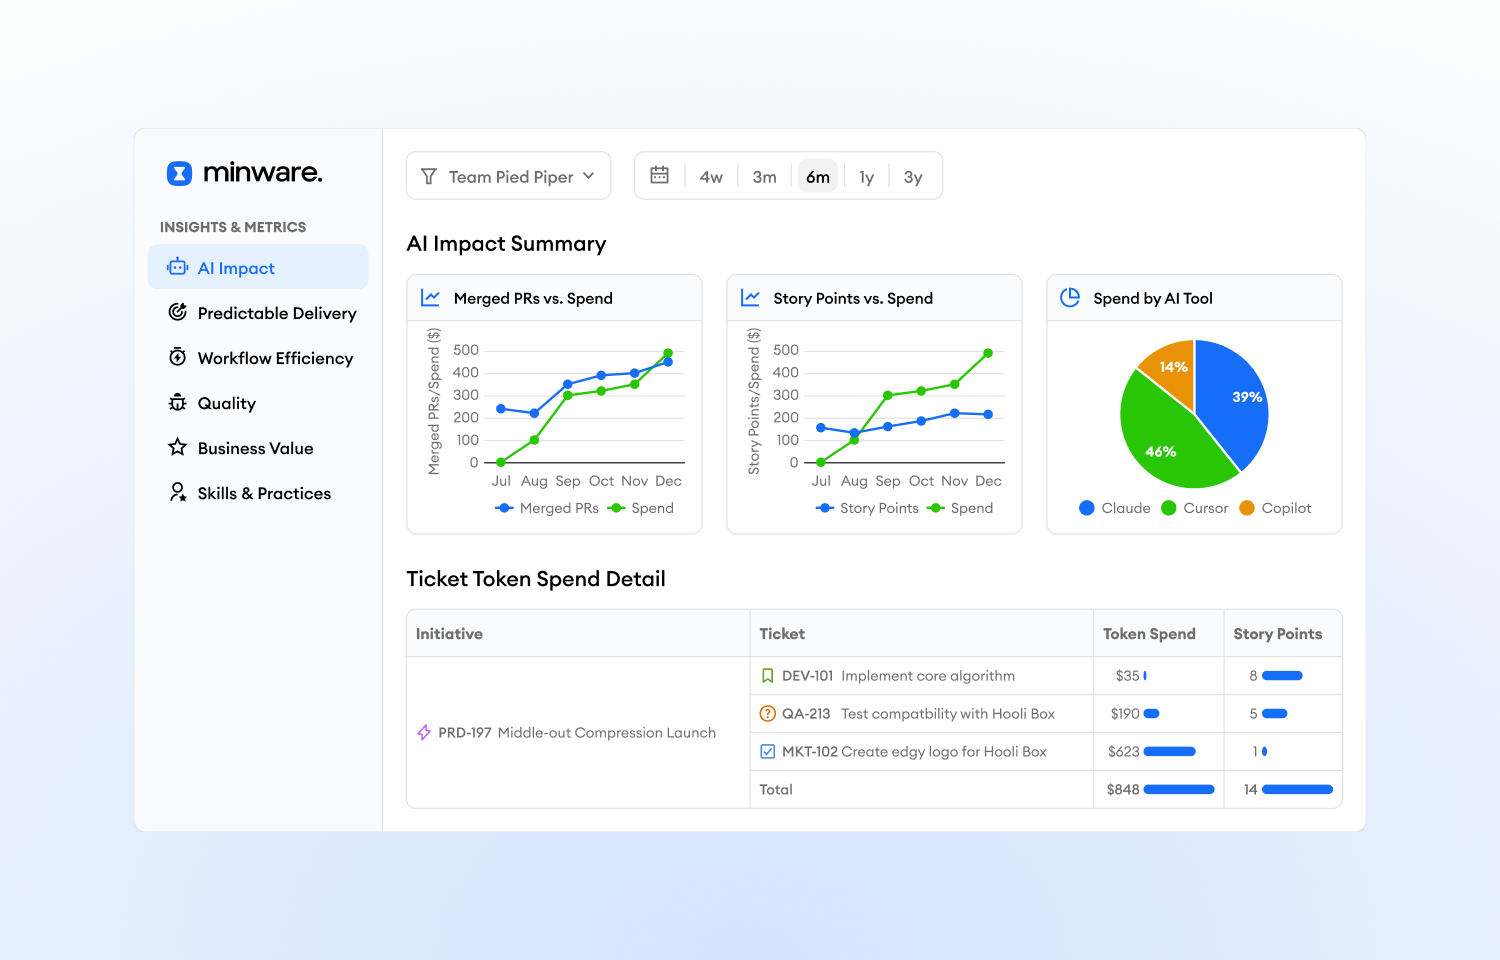Click the $190 token spend value
1500x960 pixels.
coord(1125,713)
